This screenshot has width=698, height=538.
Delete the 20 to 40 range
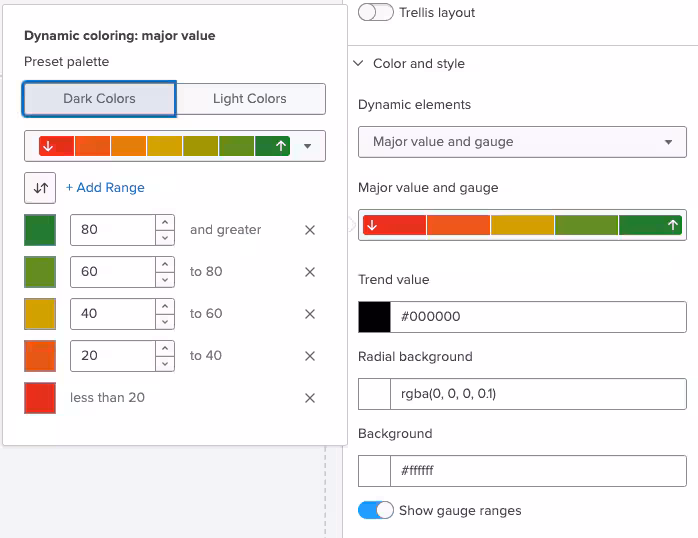[x=310, y=356]
